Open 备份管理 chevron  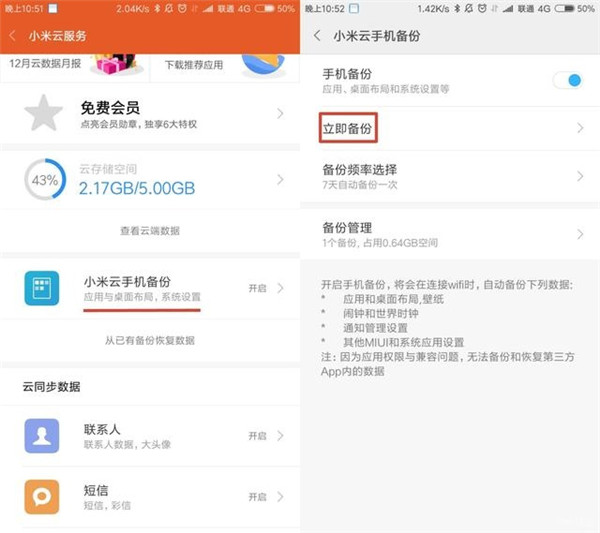click(580, 234)
